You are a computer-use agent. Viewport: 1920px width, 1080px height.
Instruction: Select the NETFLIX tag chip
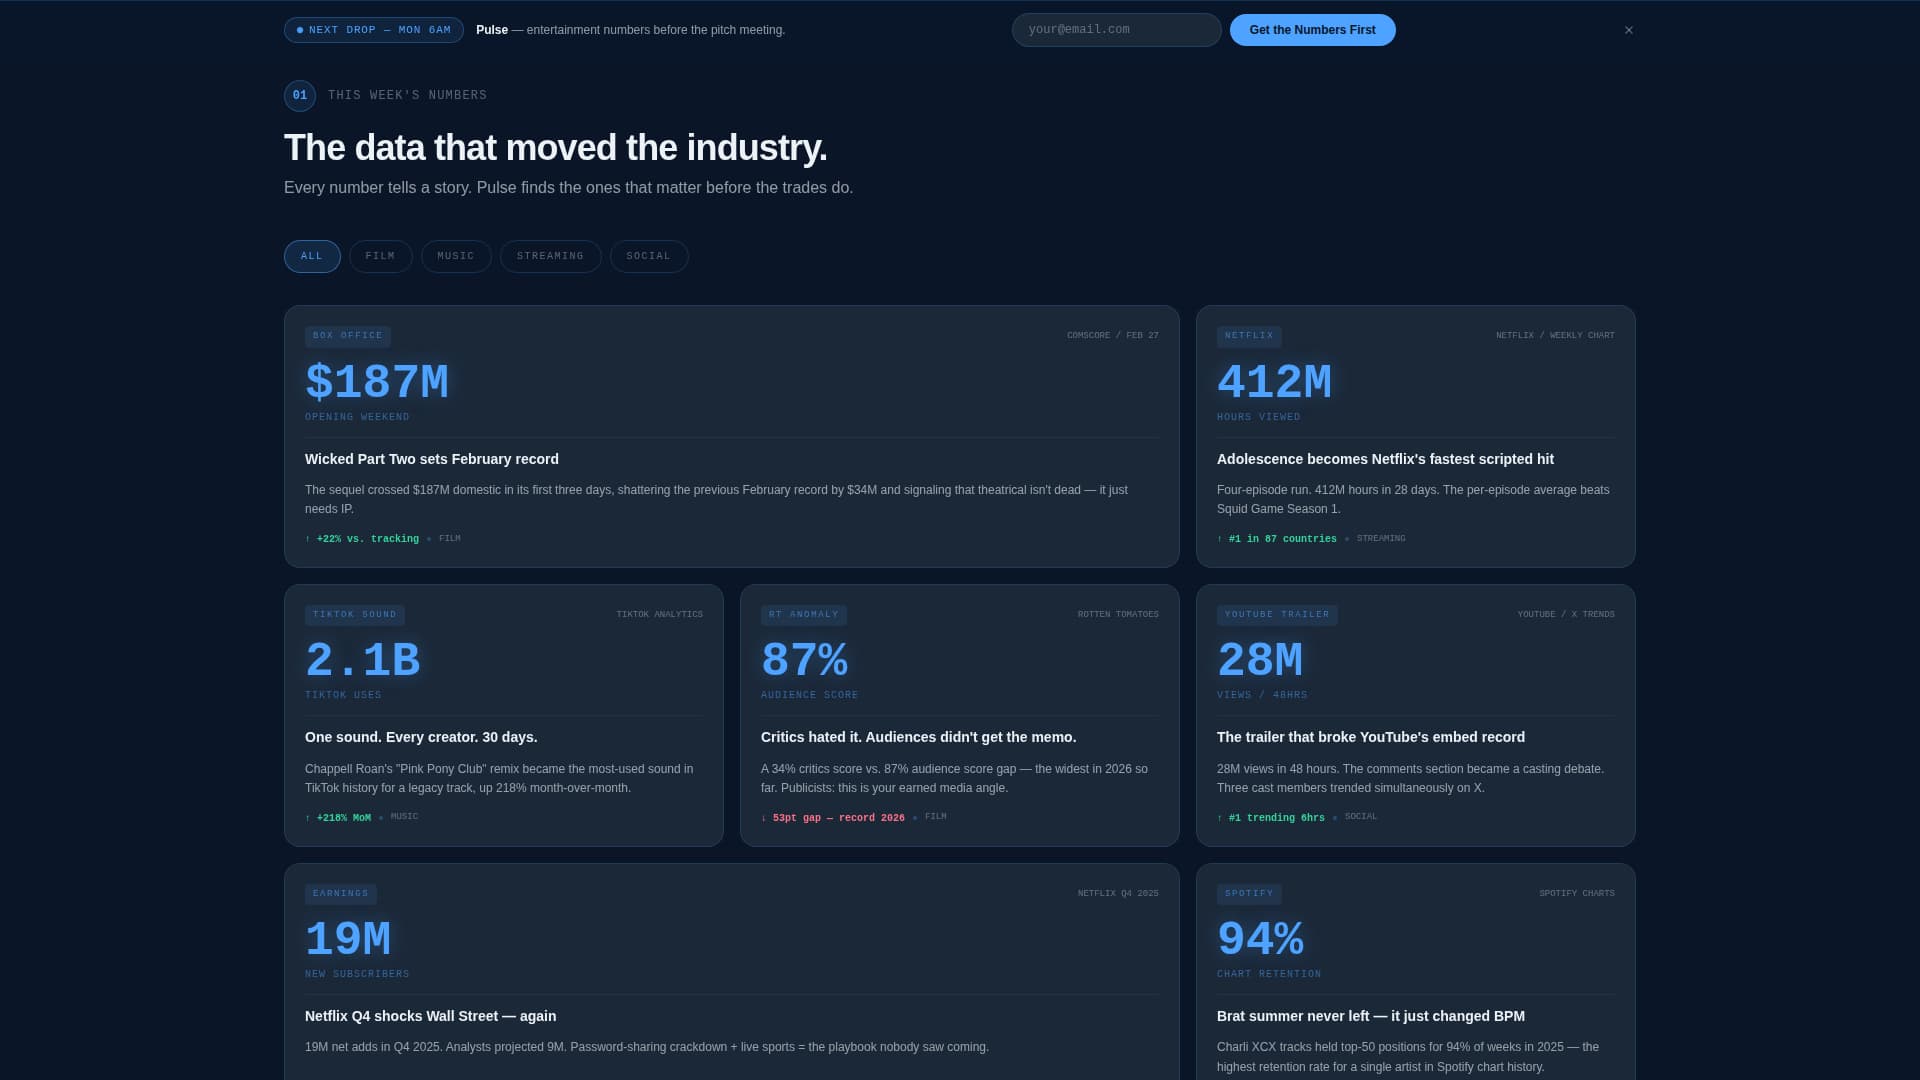click(x=1250, y=336)
